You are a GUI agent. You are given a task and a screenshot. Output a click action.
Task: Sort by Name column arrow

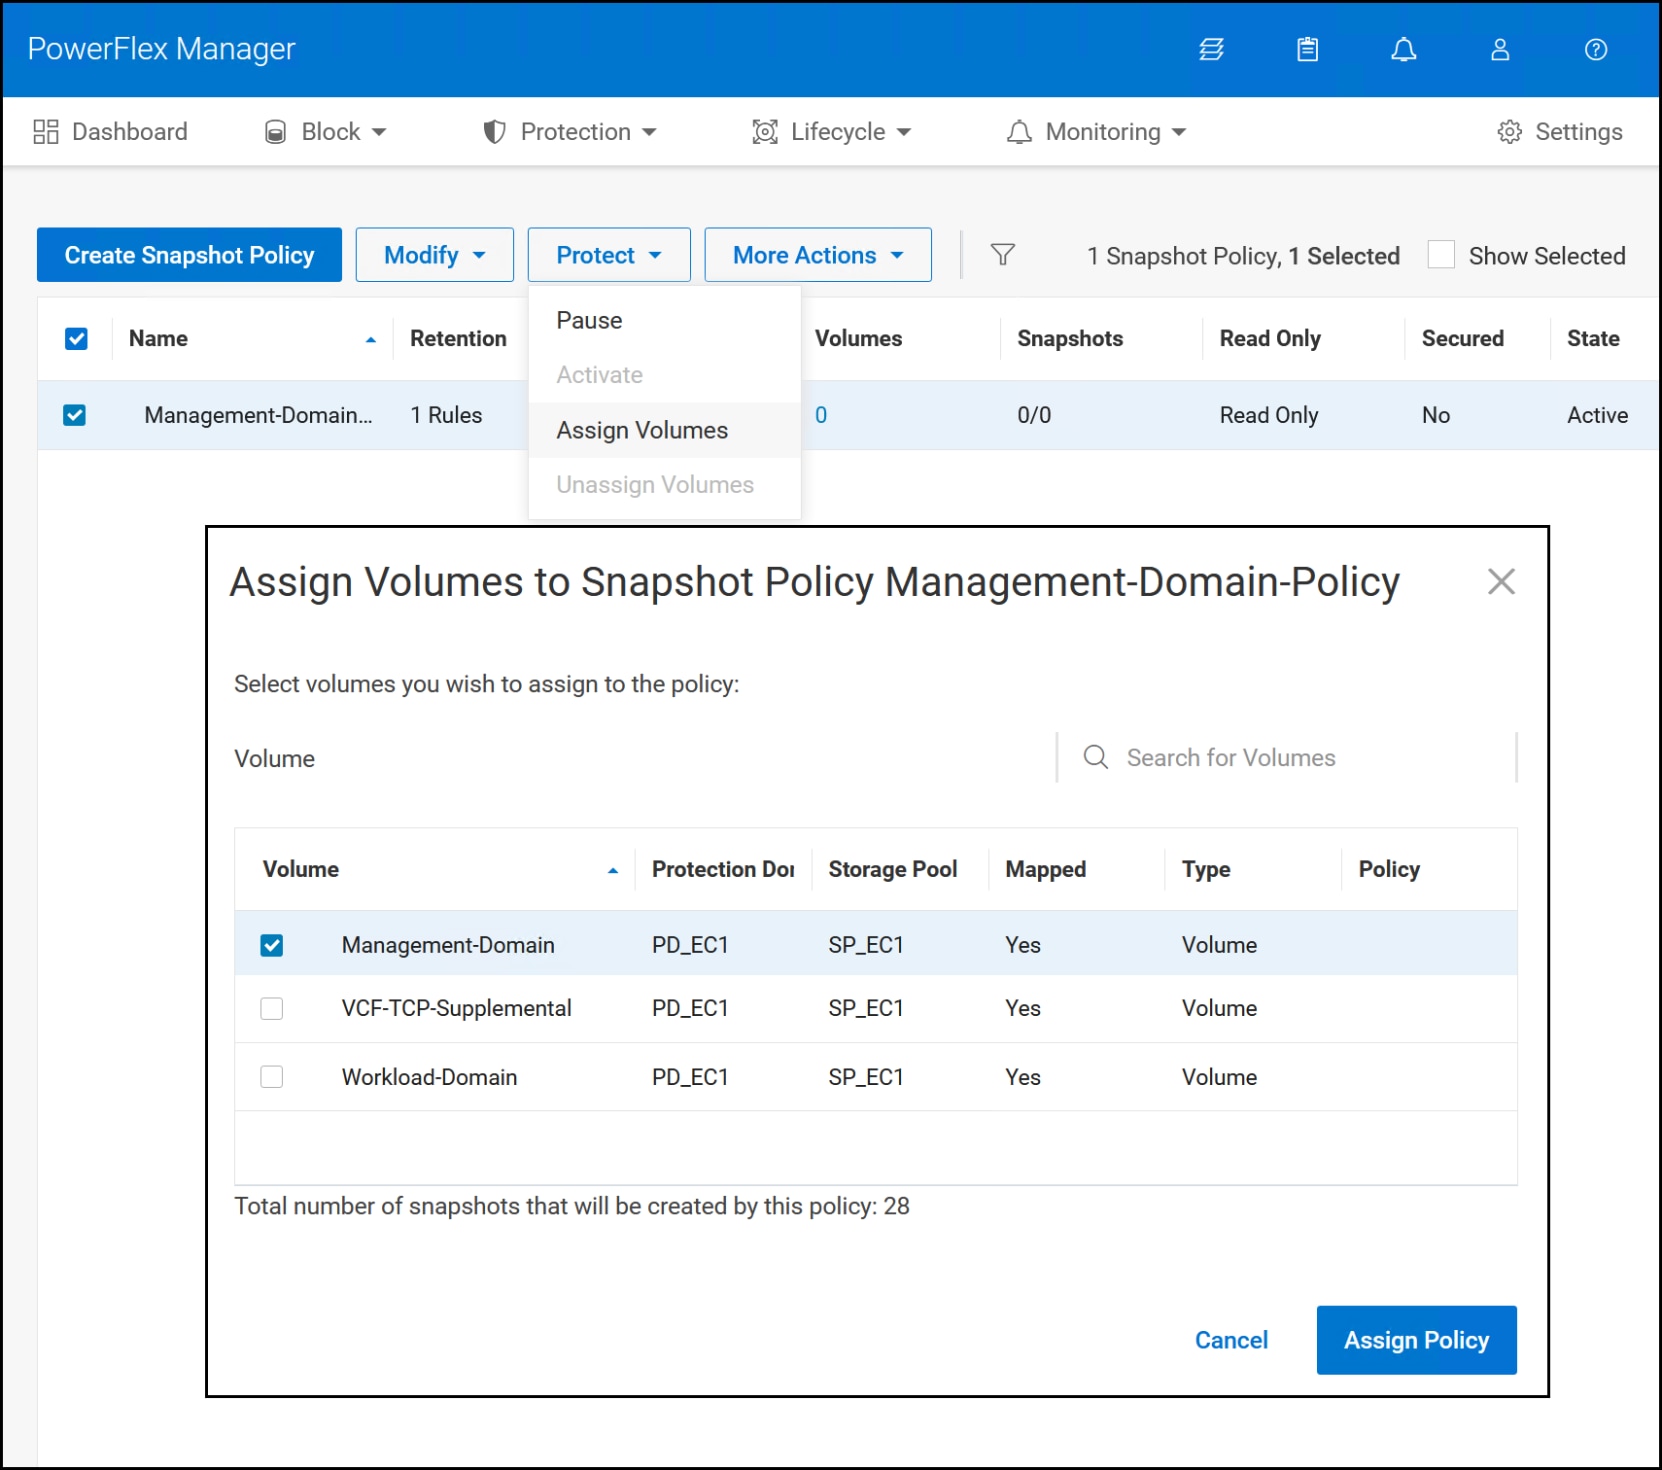click(x=371, y=340)
